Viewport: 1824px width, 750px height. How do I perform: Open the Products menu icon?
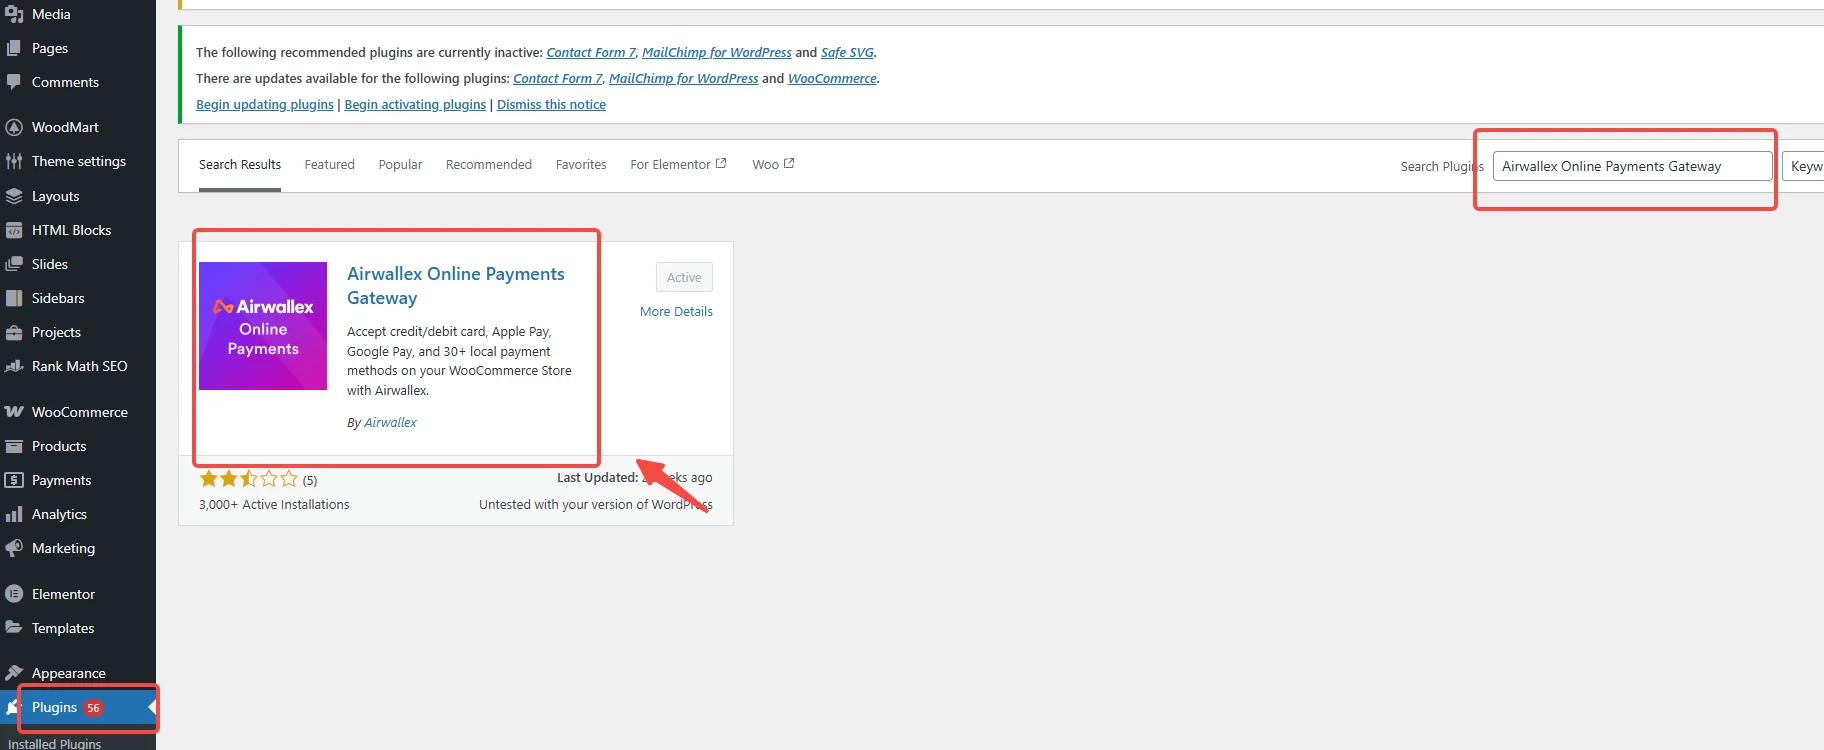coord(14,446)
